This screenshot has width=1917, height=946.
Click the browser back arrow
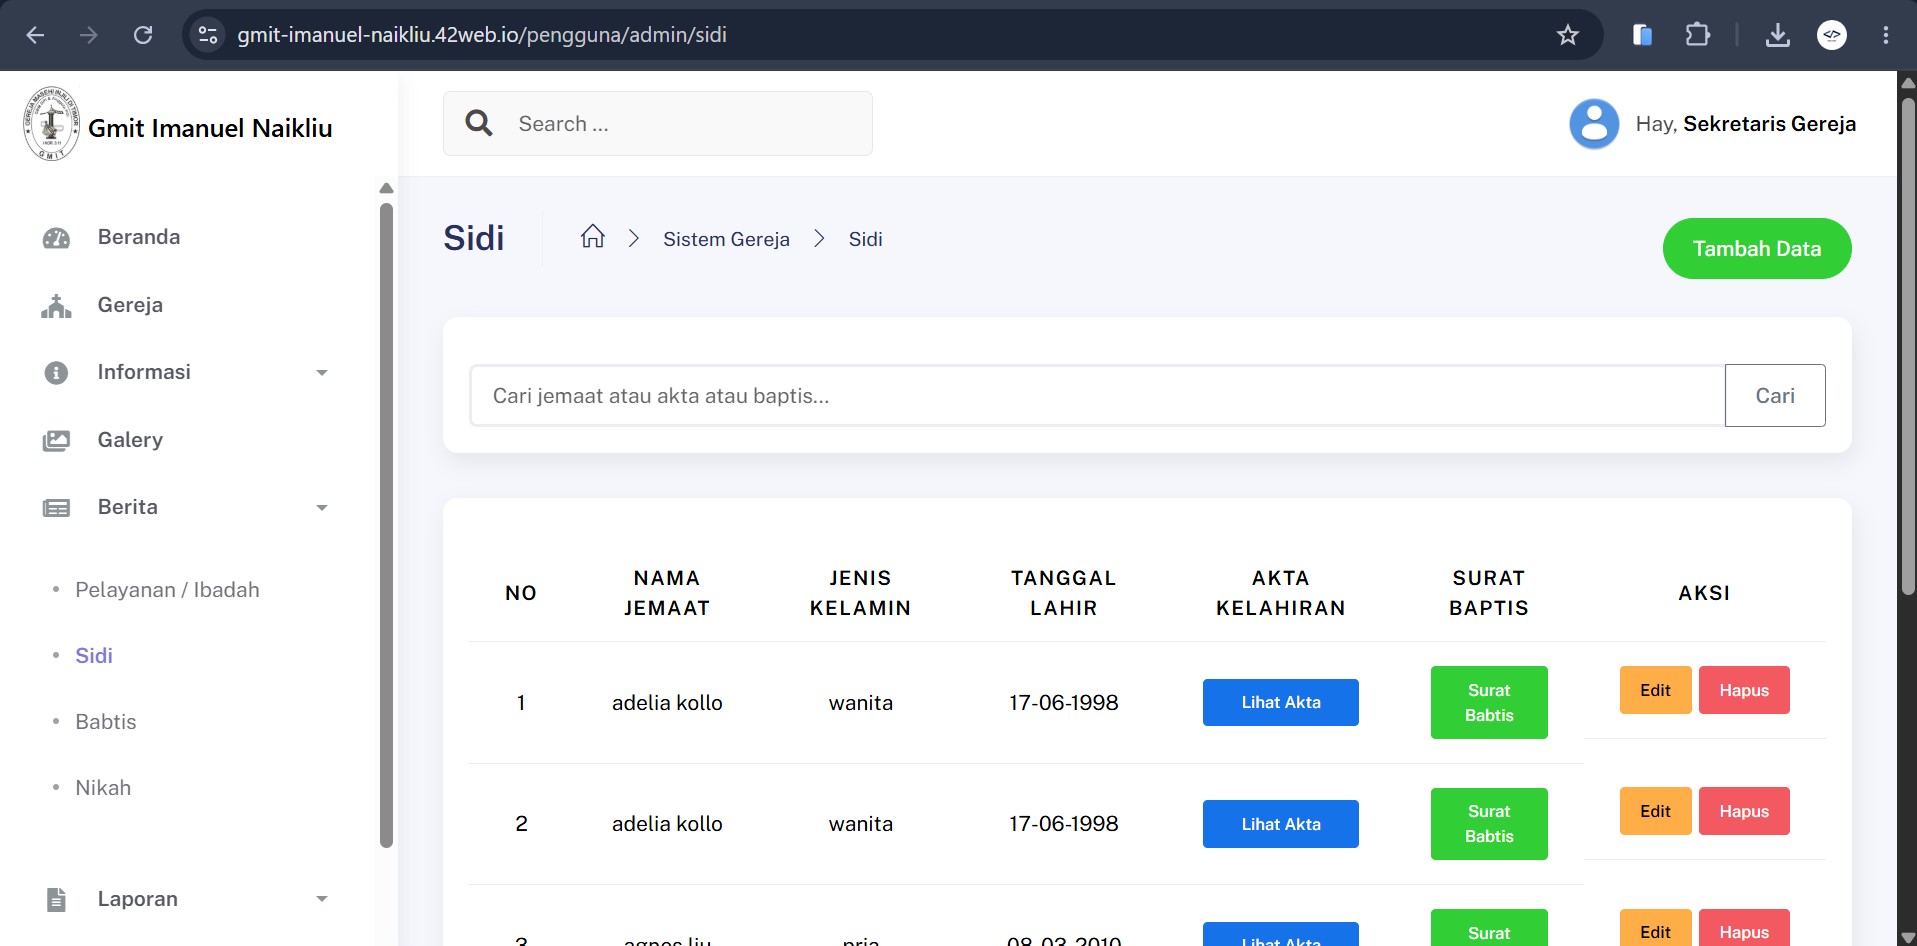point(36,35)
